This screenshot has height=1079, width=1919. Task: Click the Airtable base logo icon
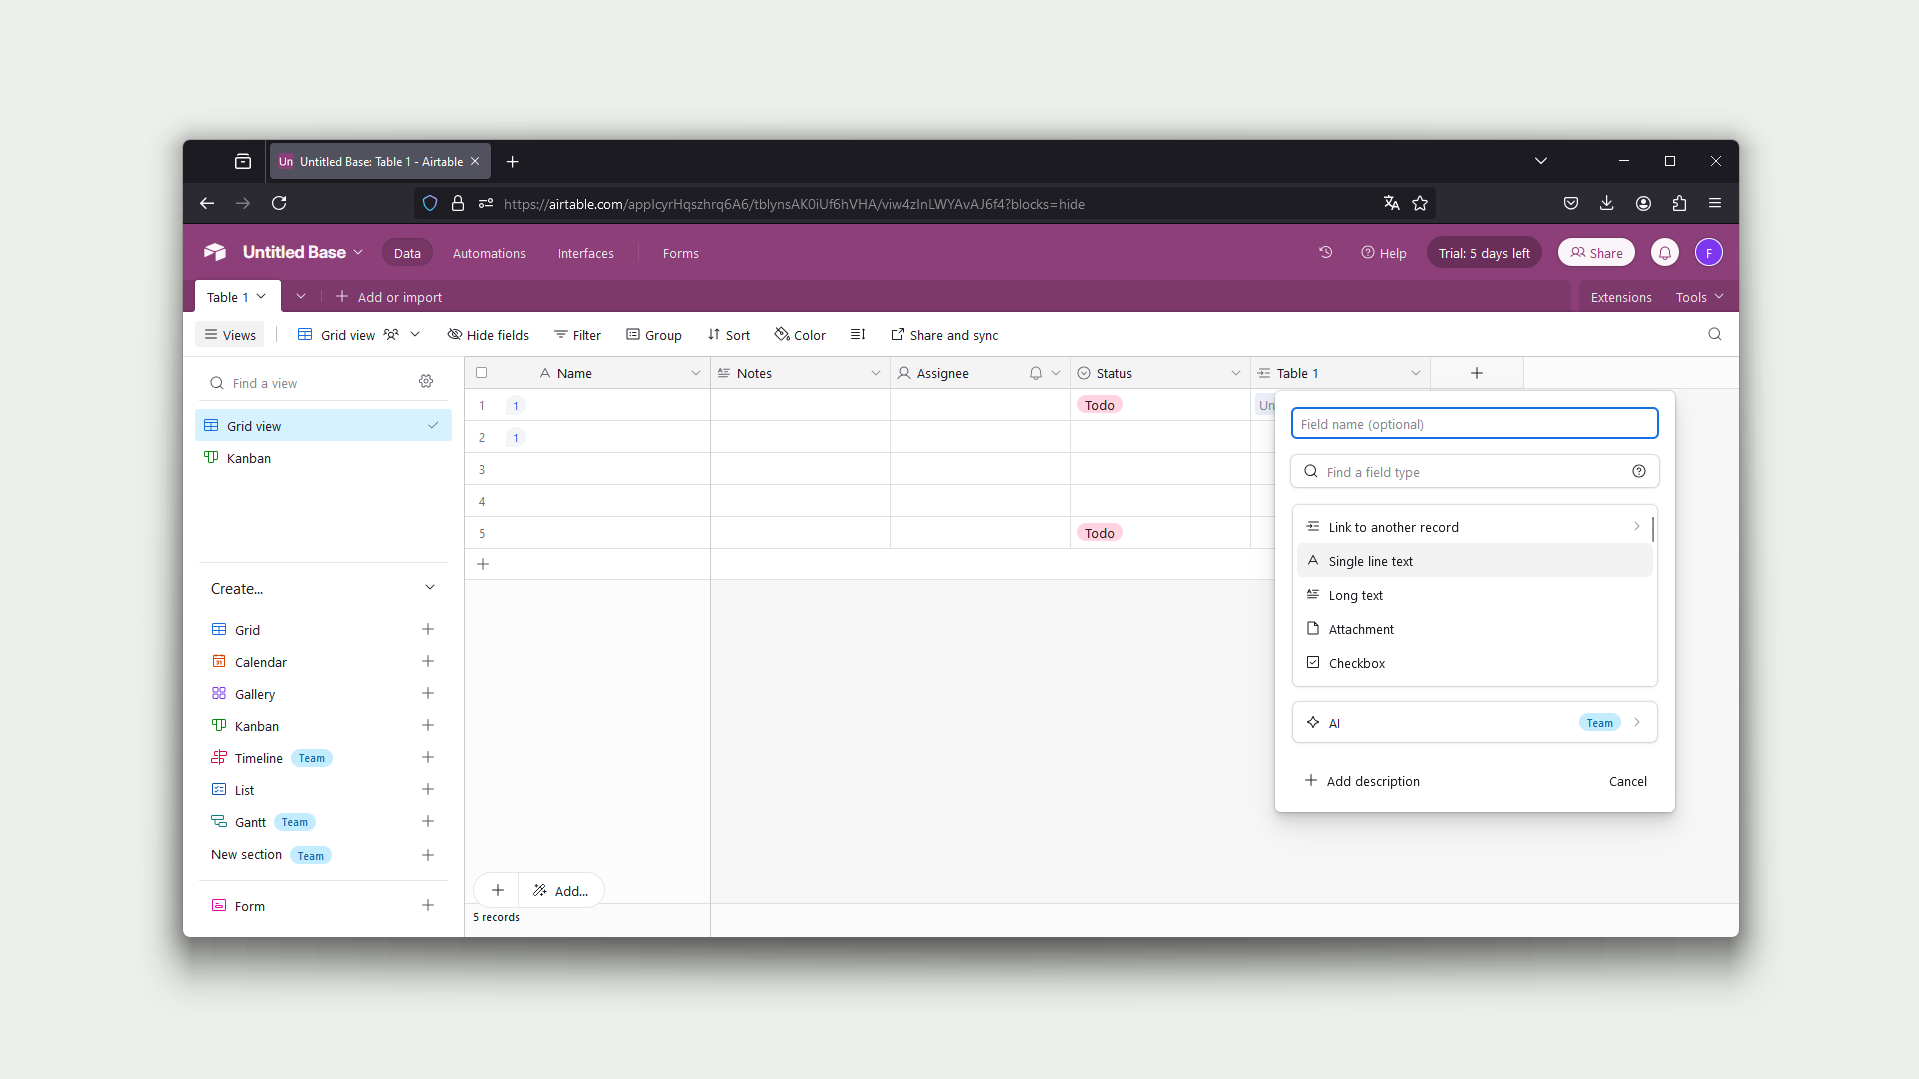(x=215, y=252)
